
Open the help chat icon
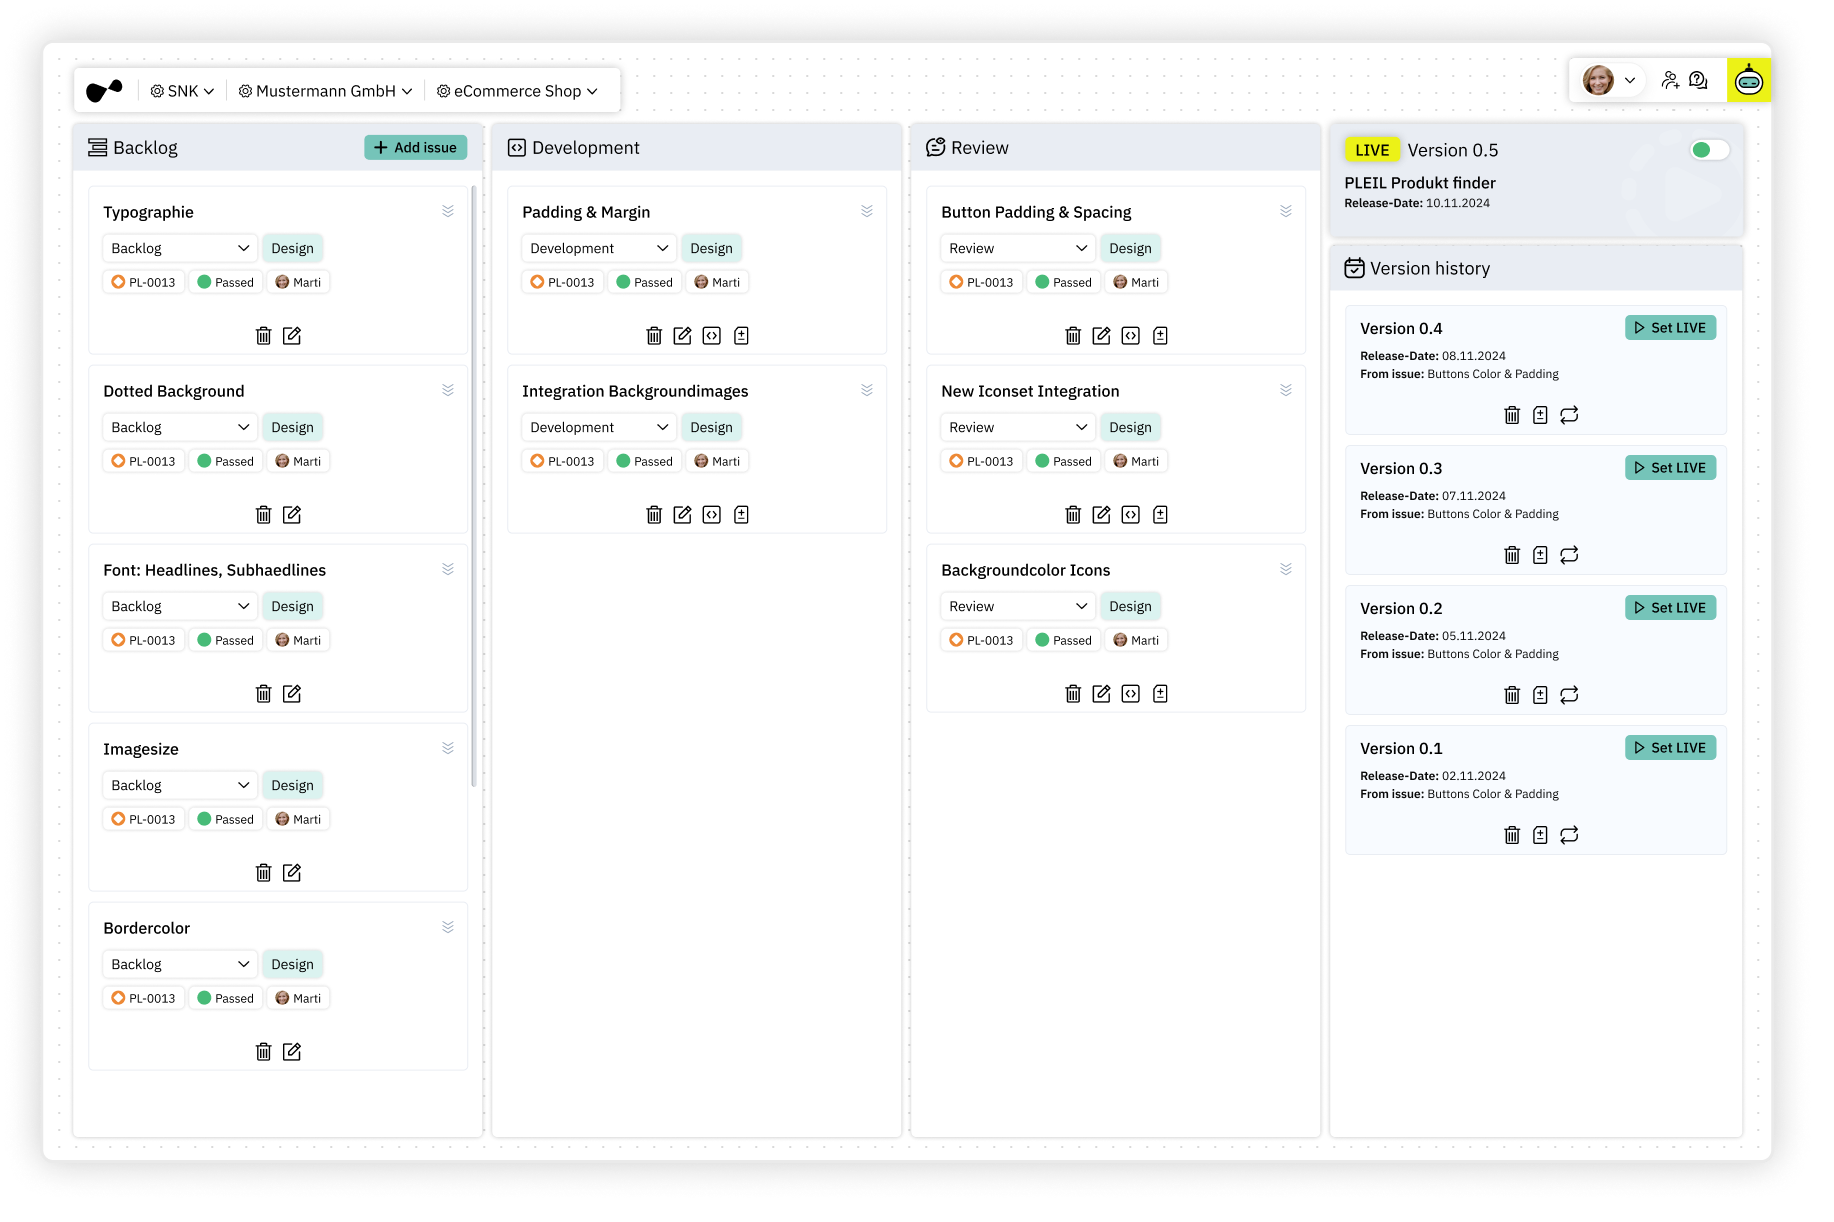point(1698,80)
